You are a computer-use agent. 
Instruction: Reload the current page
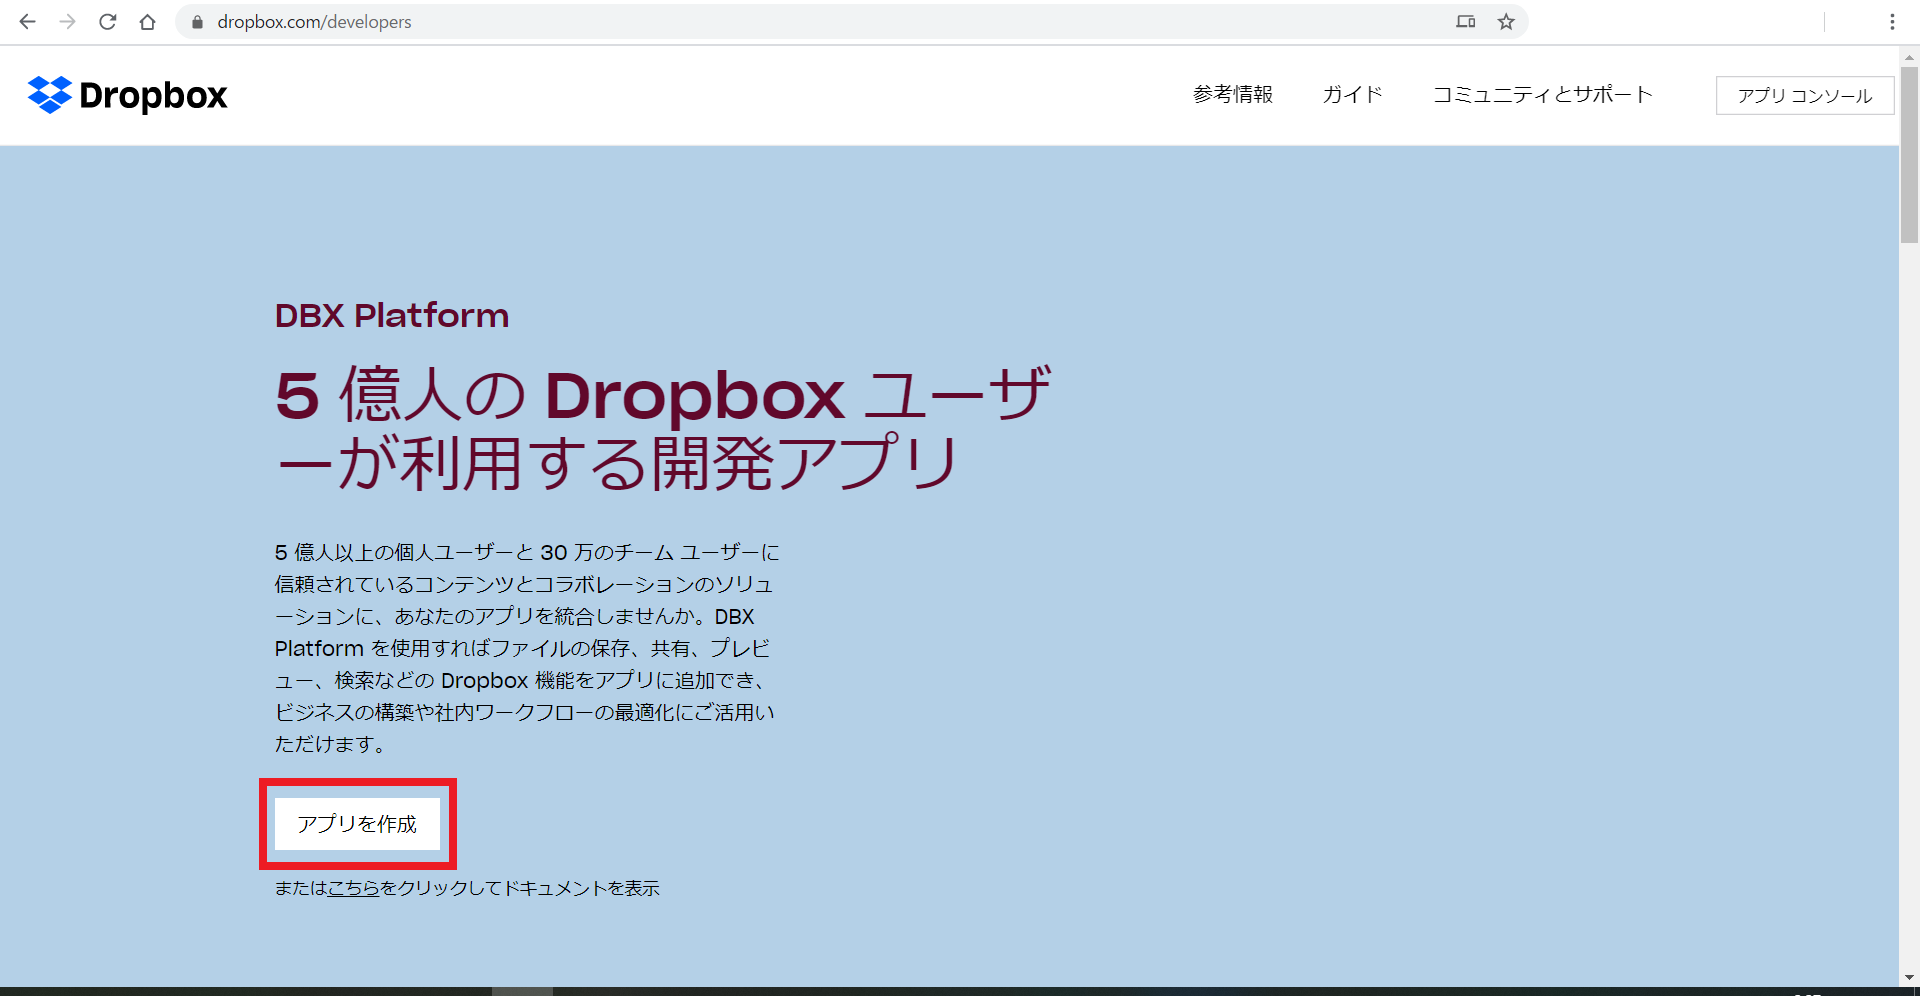tap(107, 21)
